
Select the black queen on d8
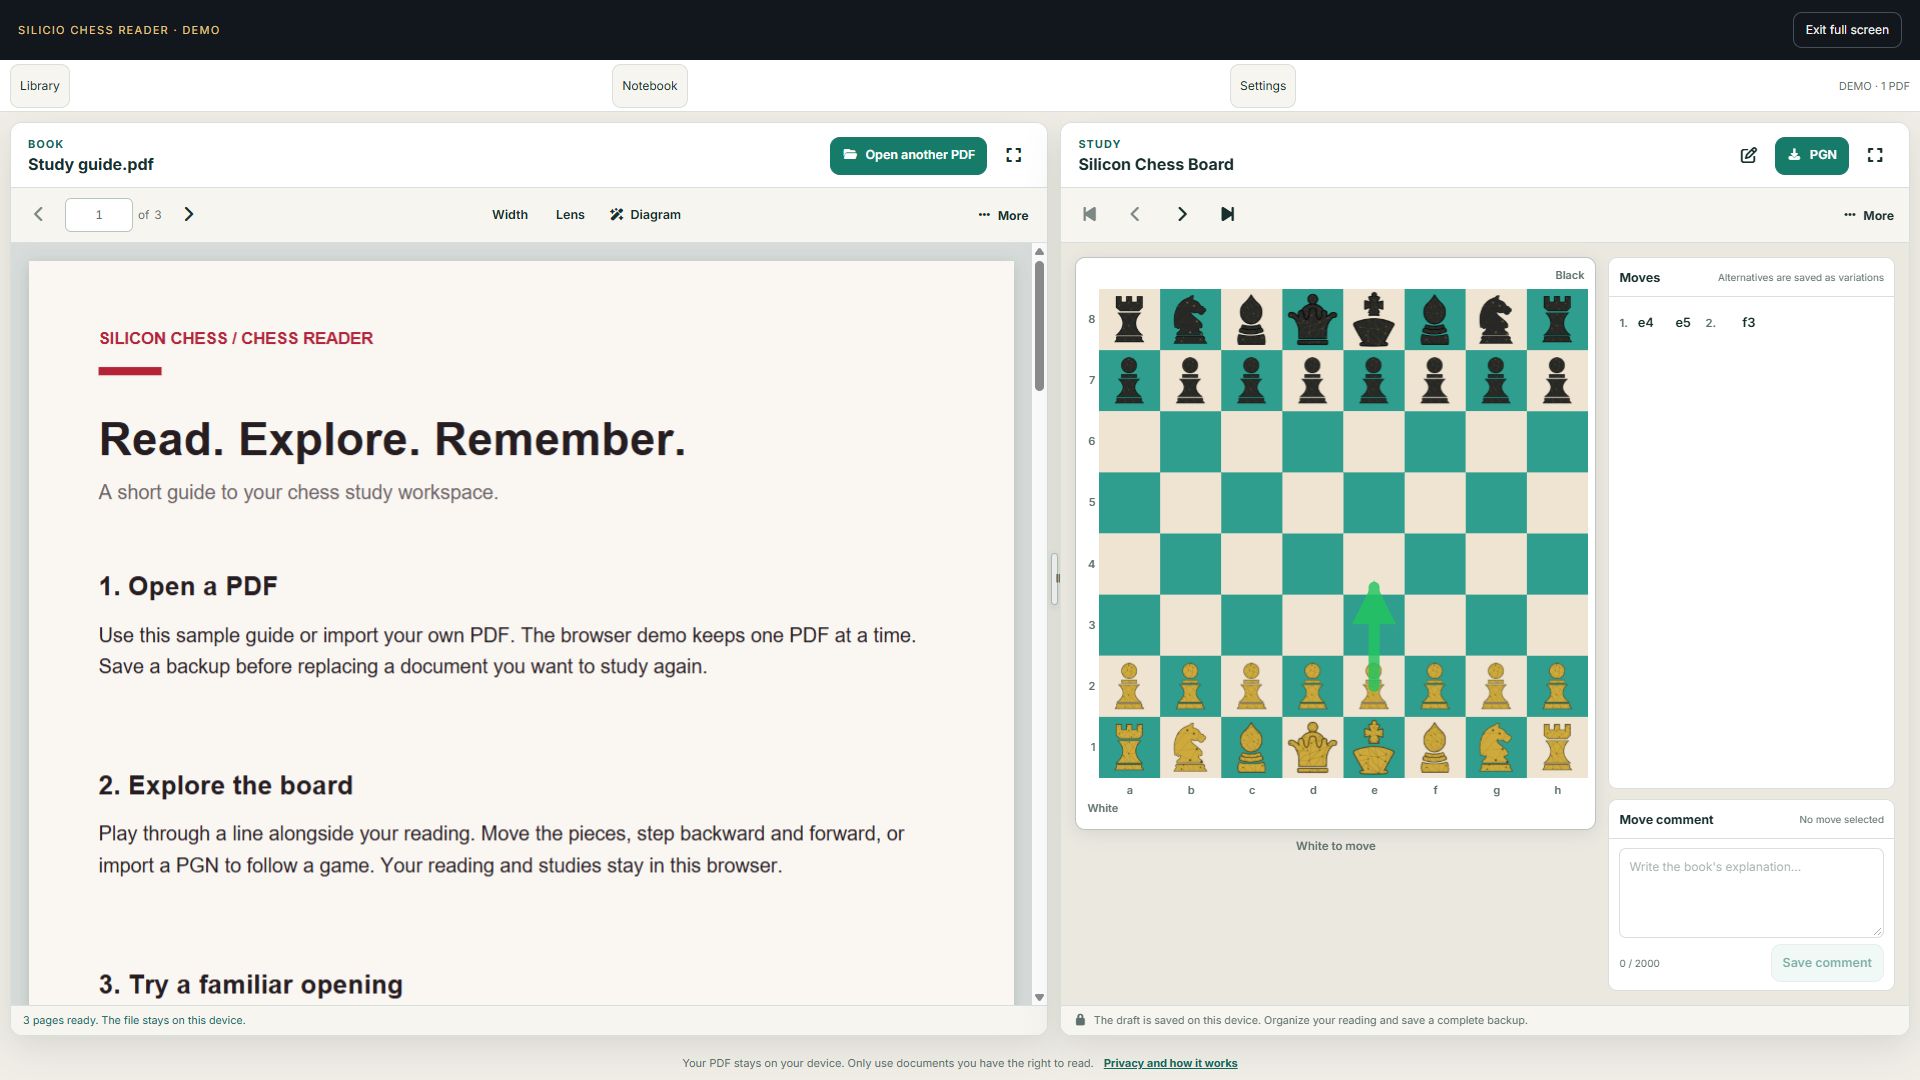point(1313,319)
